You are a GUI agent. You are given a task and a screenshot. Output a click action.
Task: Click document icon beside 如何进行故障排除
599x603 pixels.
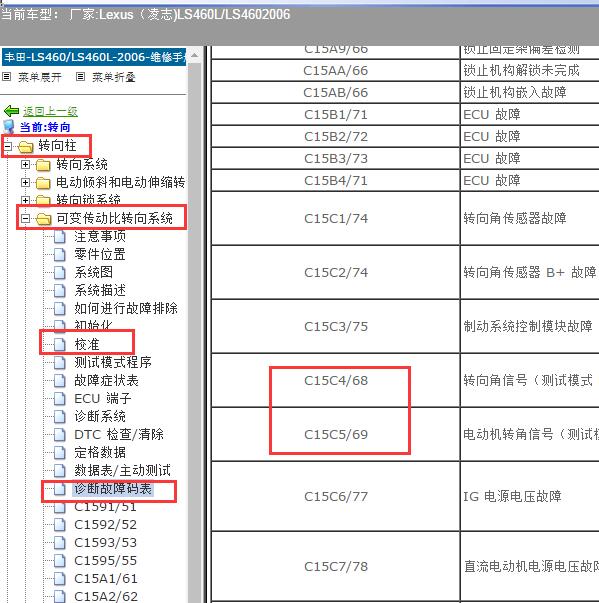pyautogui.click(x=60, y=309)
